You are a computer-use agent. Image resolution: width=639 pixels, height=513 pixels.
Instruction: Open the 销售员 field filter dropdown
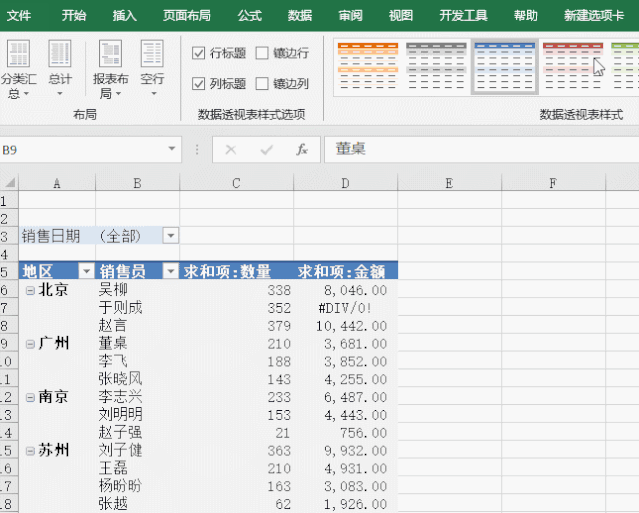point(171,271)
